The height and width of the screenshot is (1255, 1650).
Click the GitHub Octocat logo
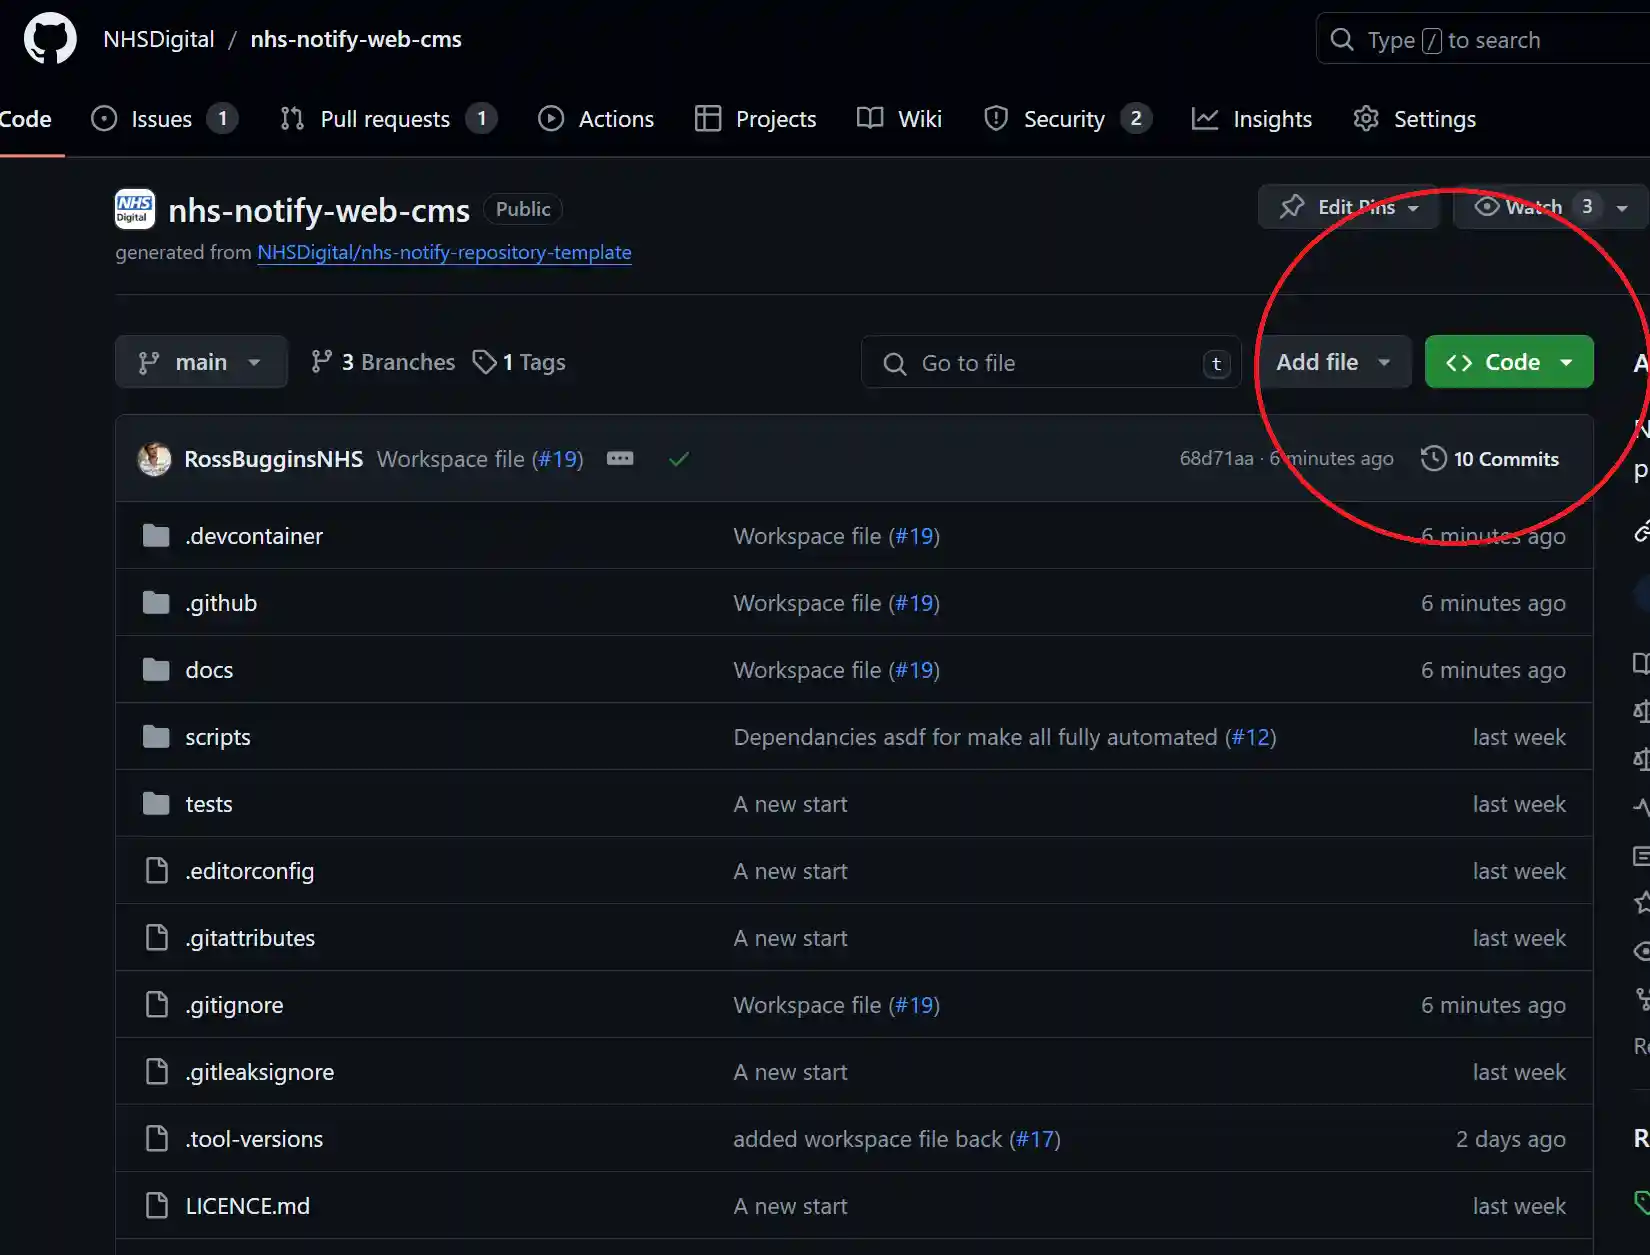[x=50, y=39]
